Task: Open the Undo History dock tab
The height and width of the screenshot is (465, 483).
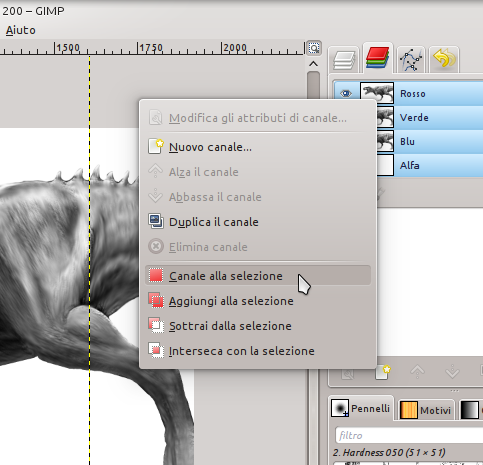Action: [444, 60]
